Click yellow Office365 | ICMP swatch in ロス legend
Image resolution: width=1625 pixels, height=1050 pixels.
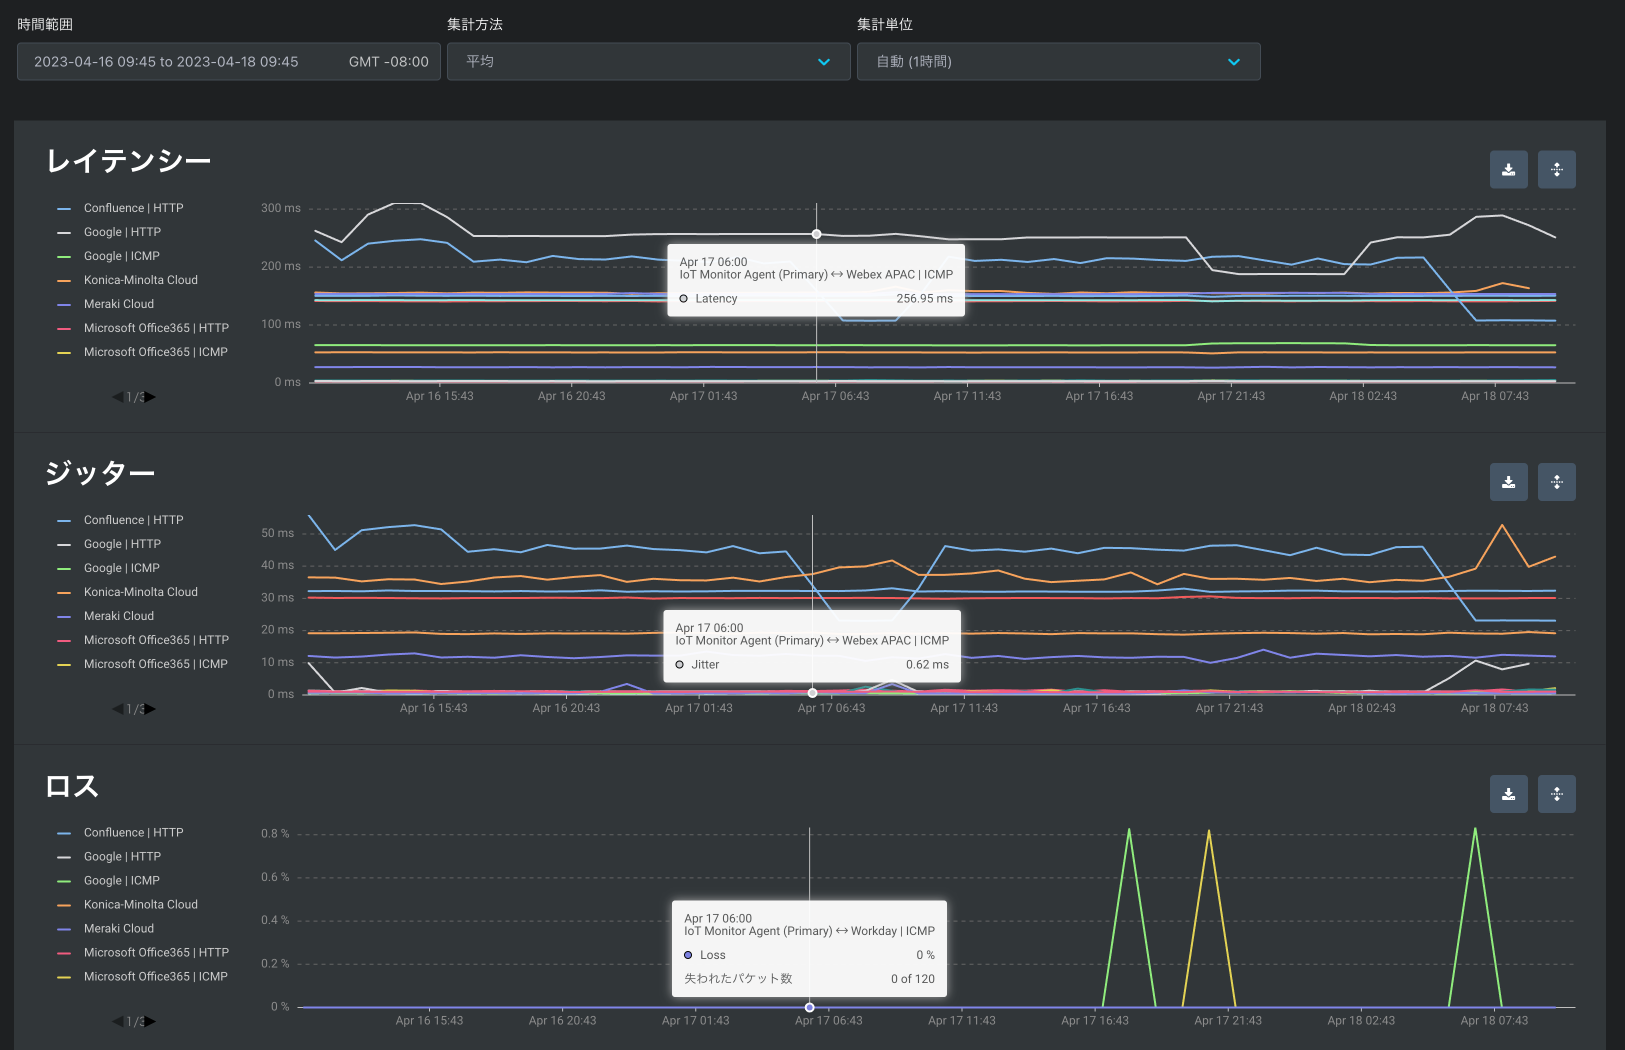[x=64, y=977]
